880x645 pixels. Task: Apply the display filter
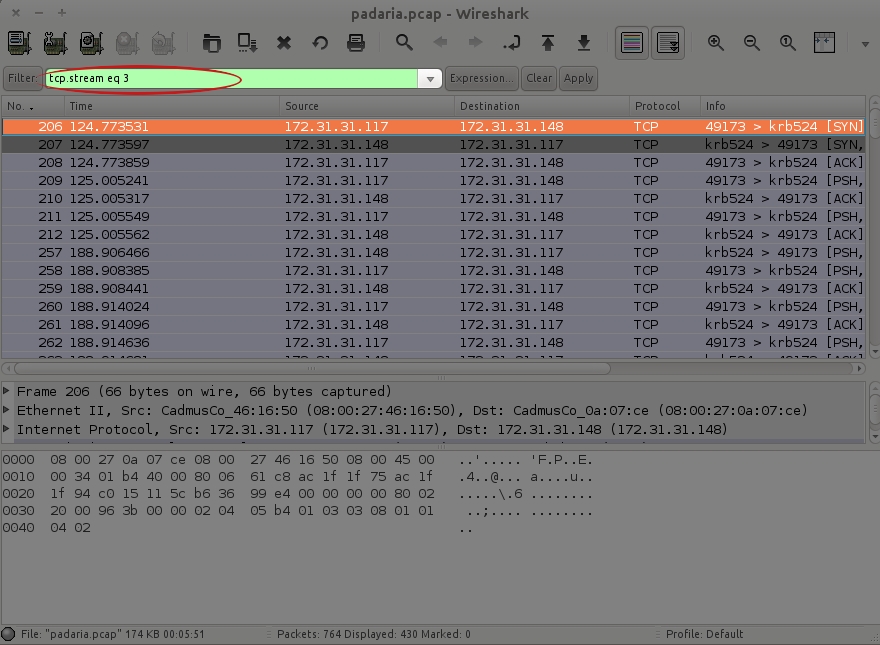tap(578, 78)
